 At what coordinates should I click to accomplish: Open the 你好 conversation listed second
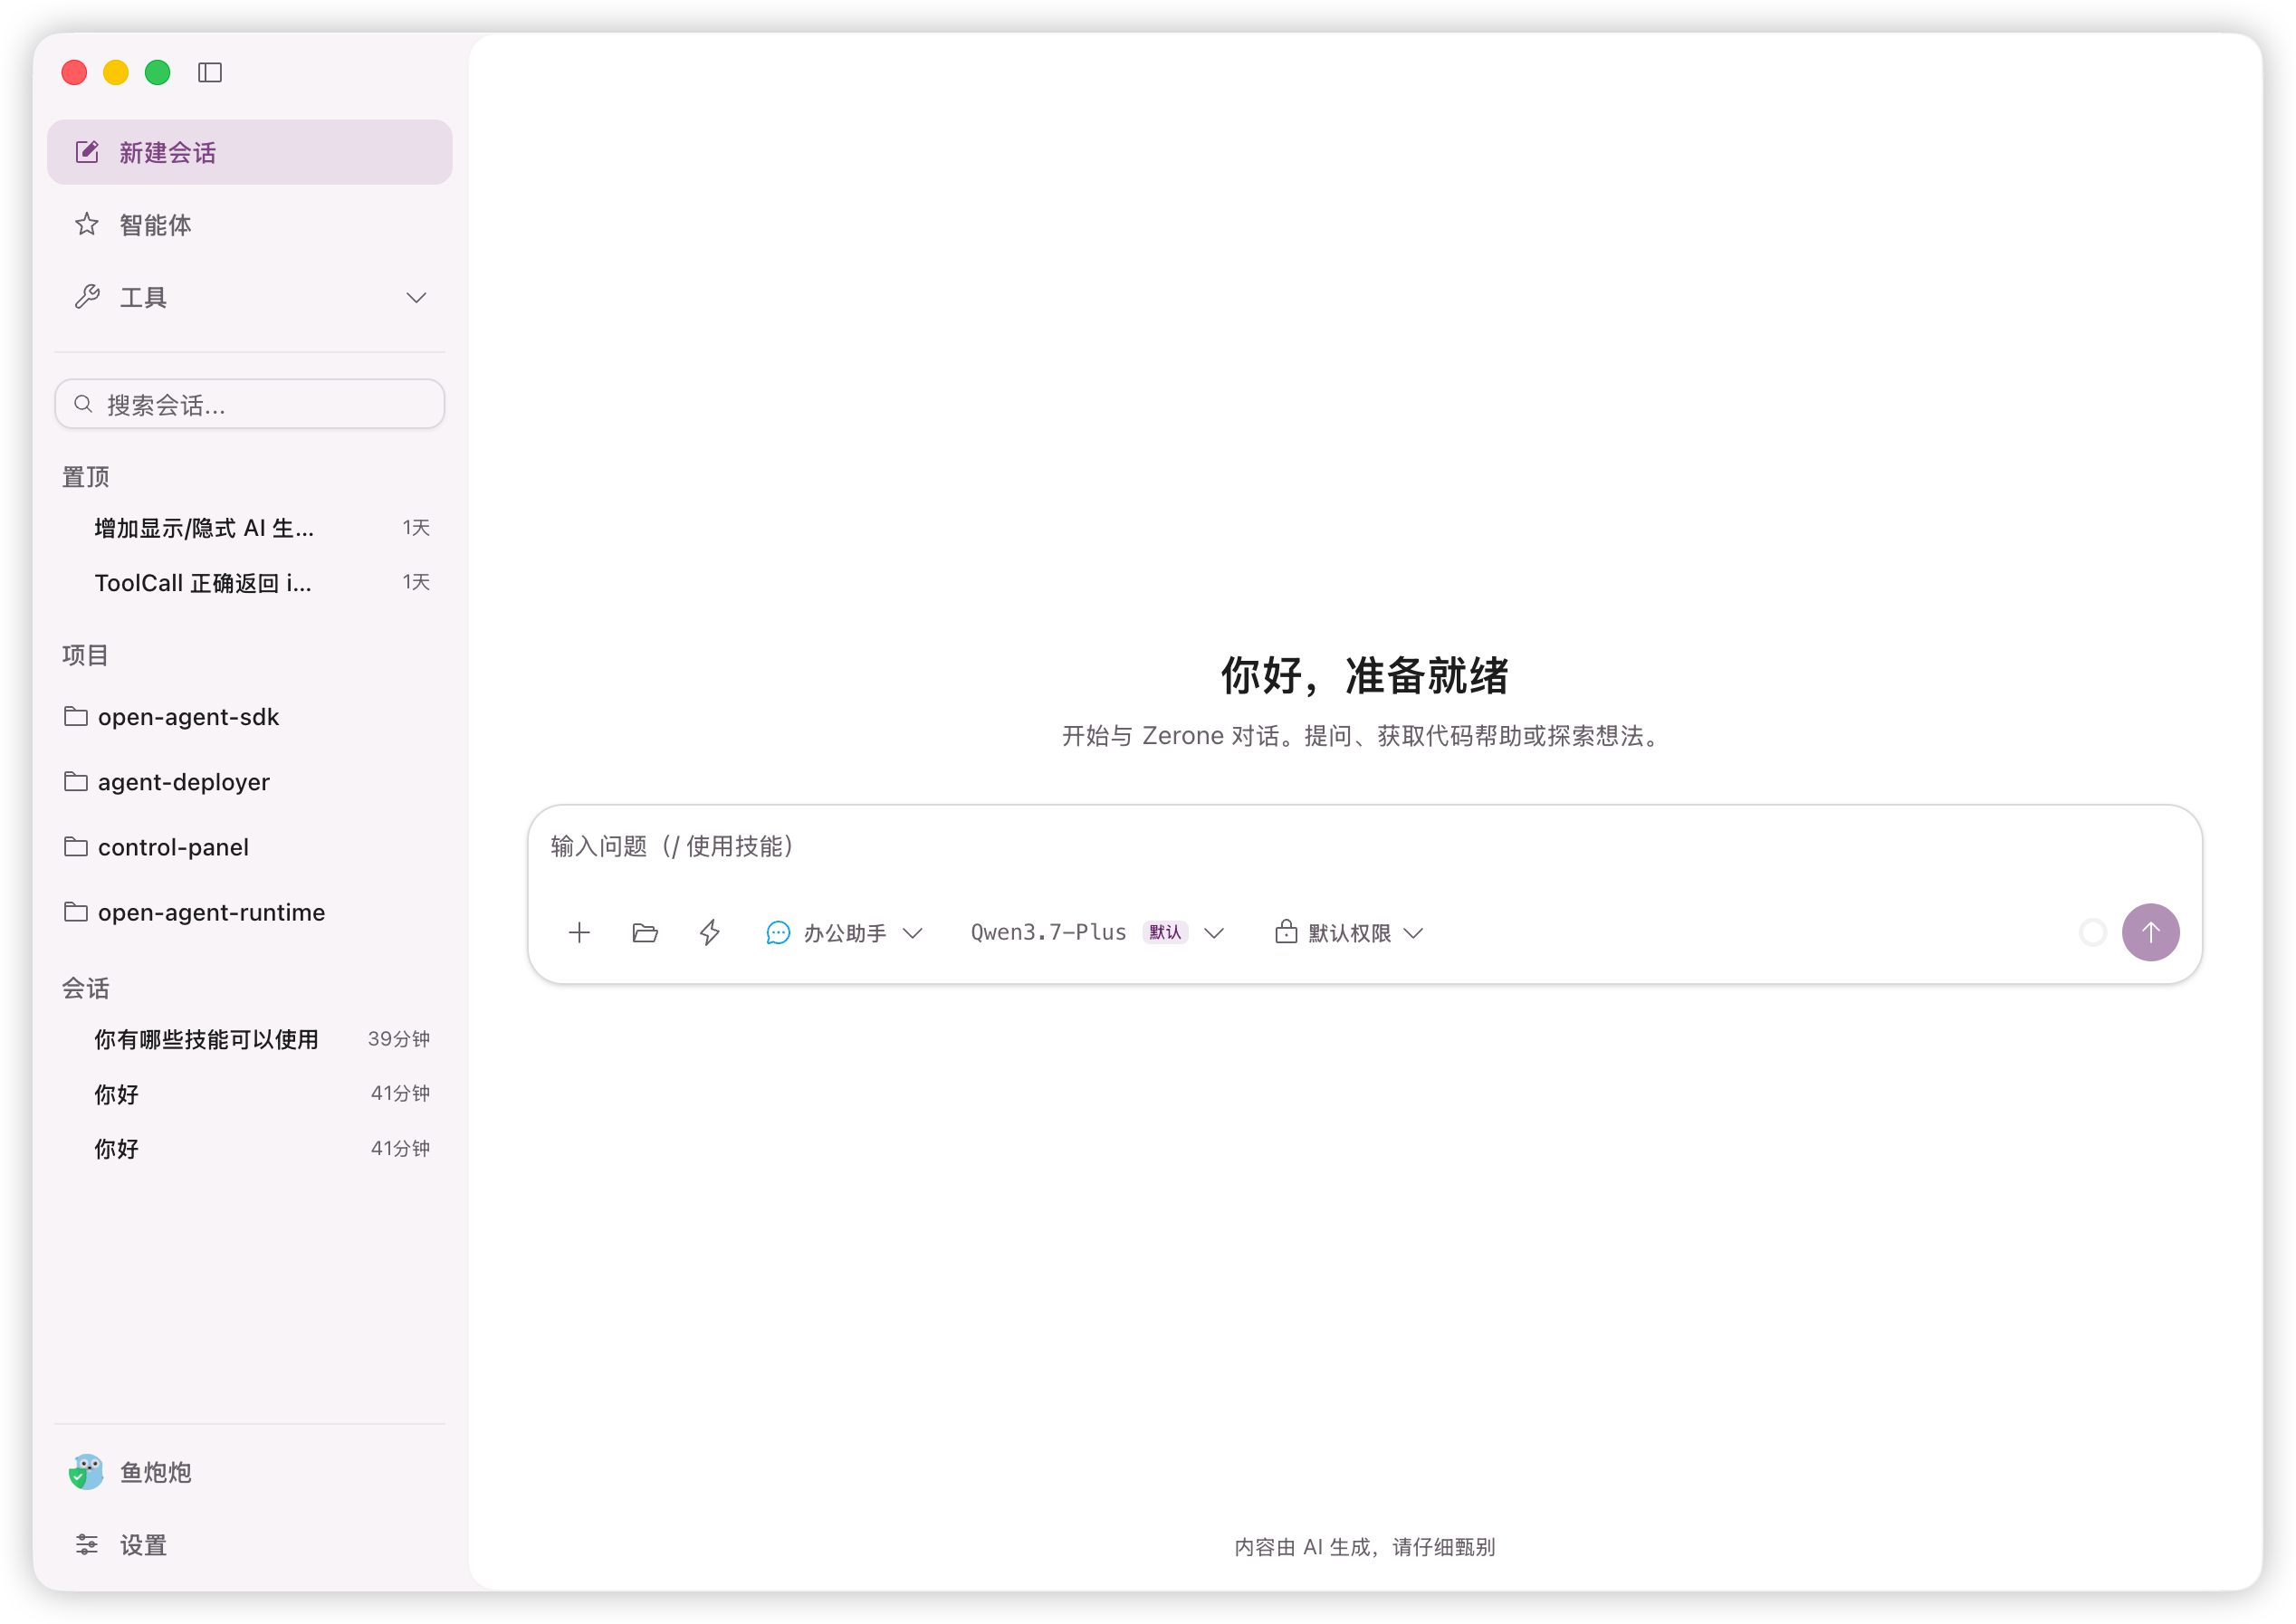(x=250, y=1094)
